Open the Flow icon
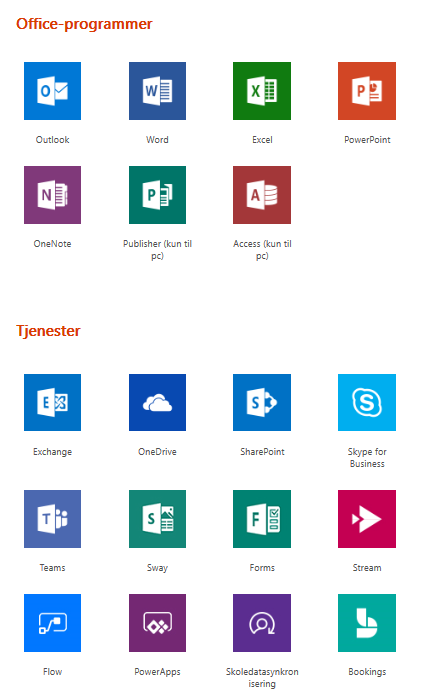Viewport: 421px width, 698px height. (53, 623)
